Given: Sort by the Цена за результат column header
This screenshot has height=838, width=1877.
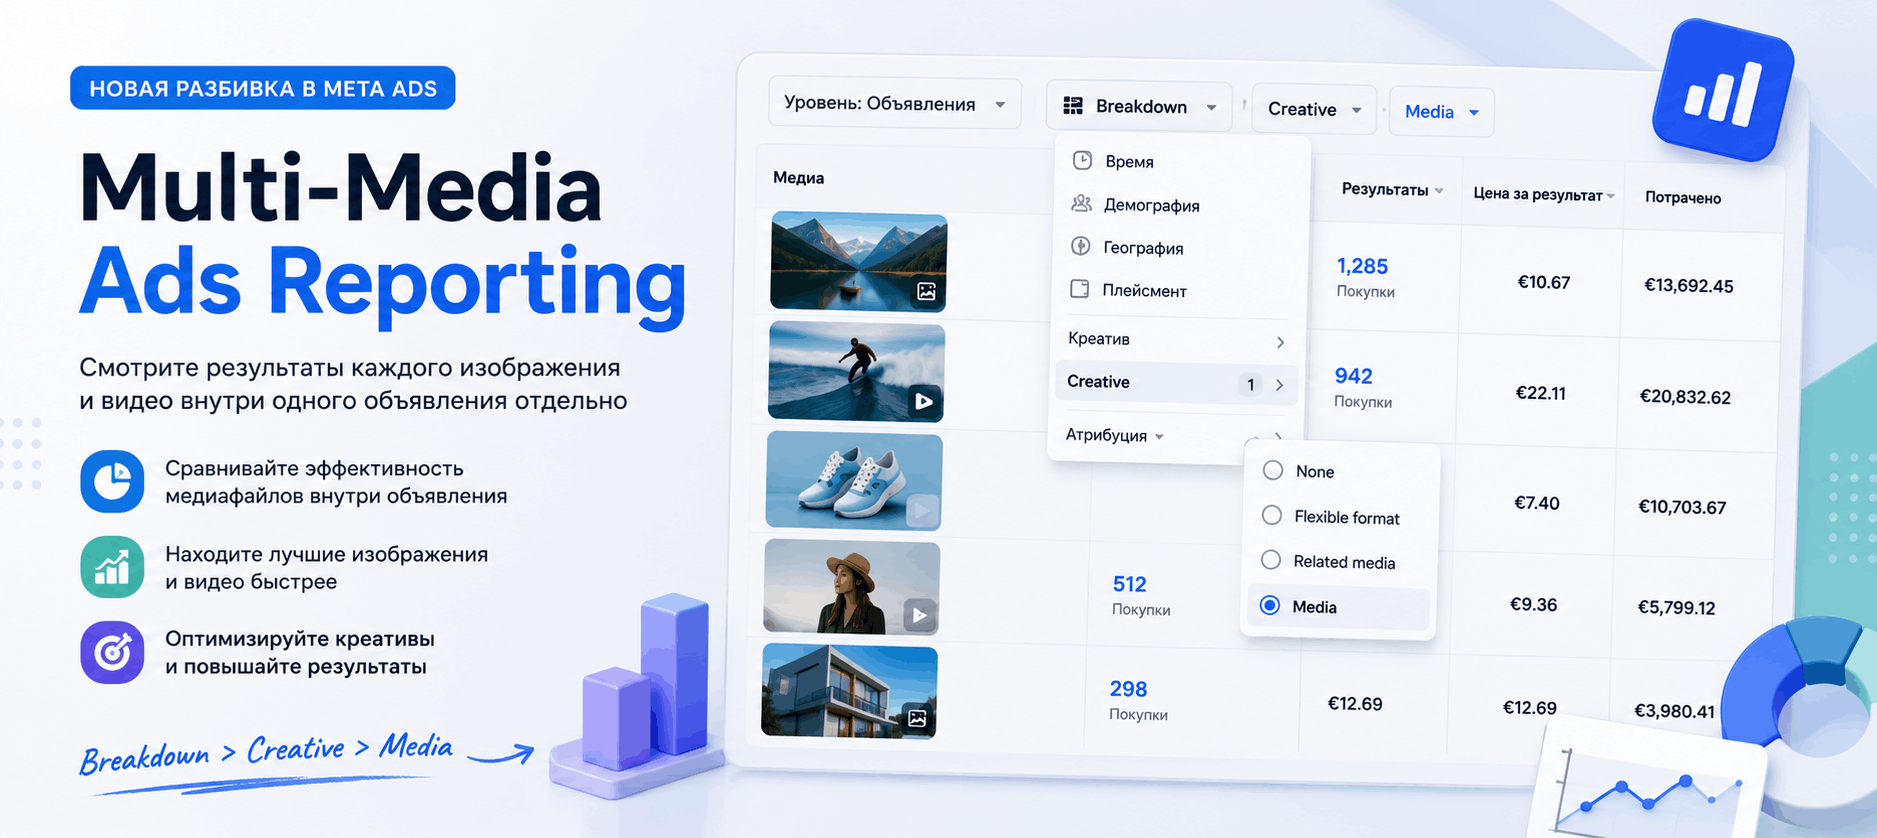Looking at the screenshot, I should [1543, 194].
